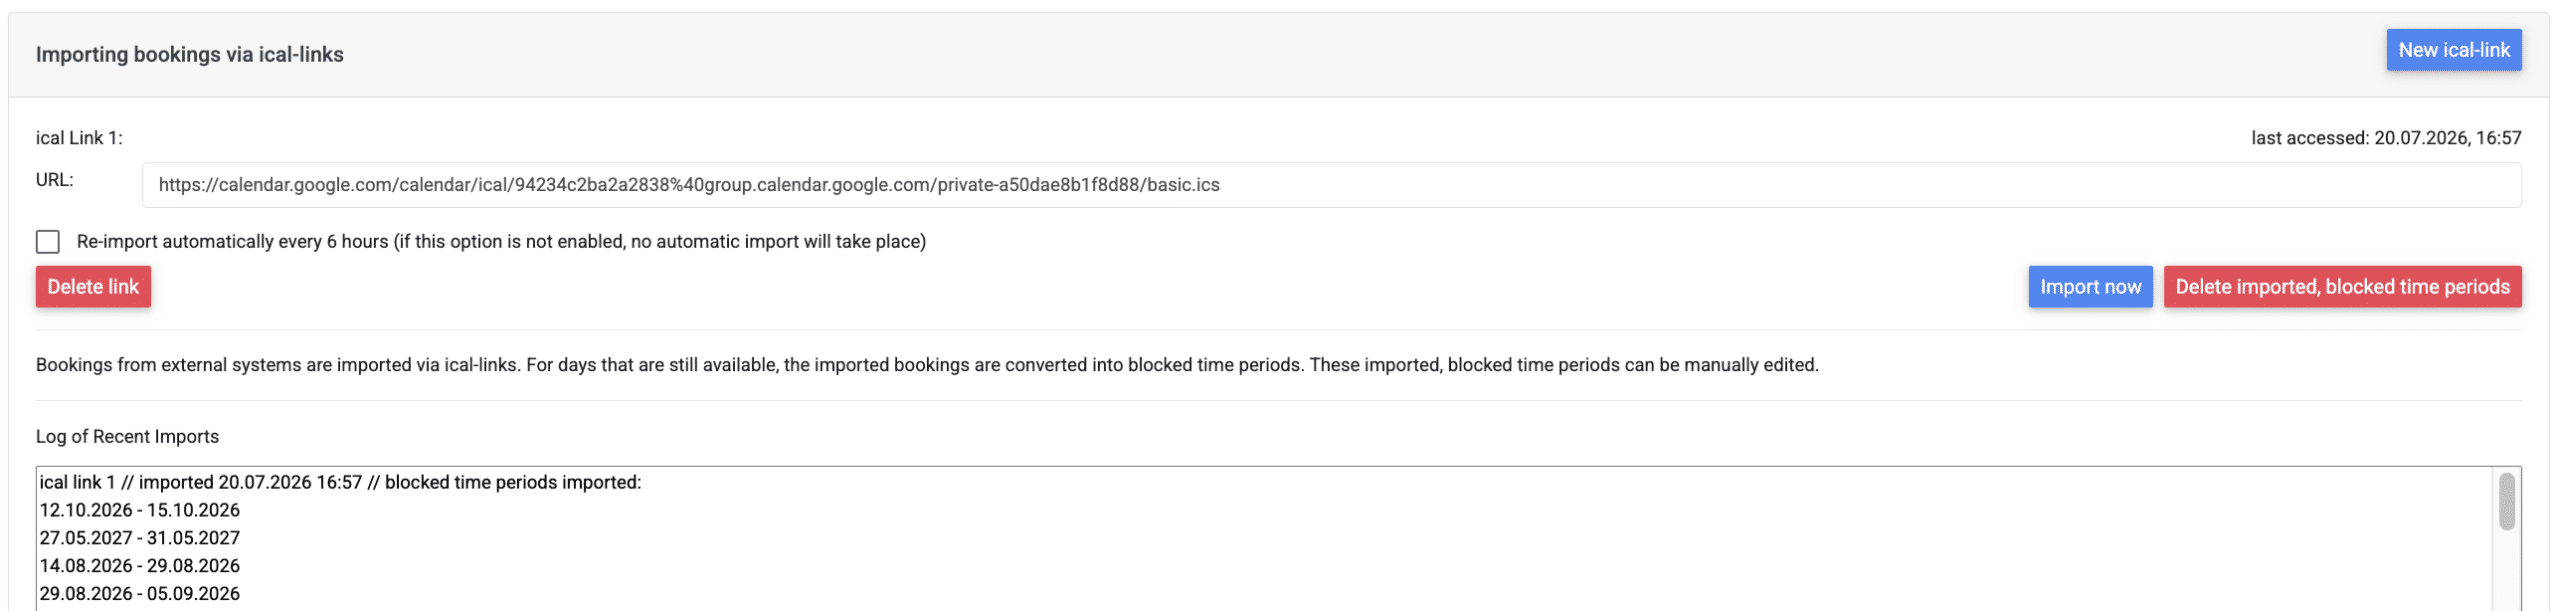The height and width of the screenshot is (611, 2560).
Task: Focus the ical URL input field
Action: coord(1331,185)
